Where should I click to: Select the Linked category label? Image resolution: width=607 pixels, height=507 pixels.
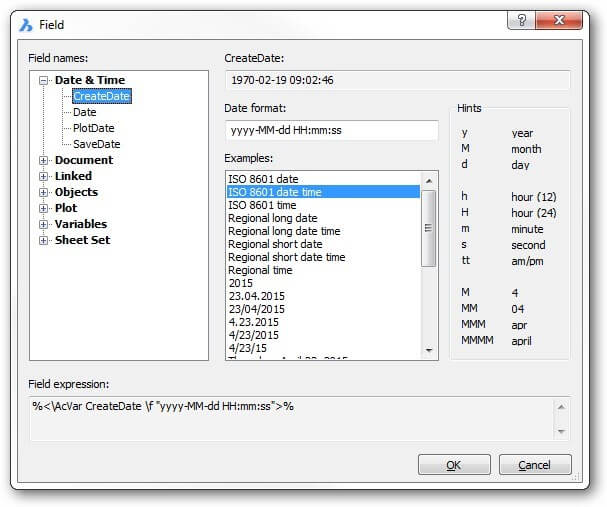pos(74,176)
